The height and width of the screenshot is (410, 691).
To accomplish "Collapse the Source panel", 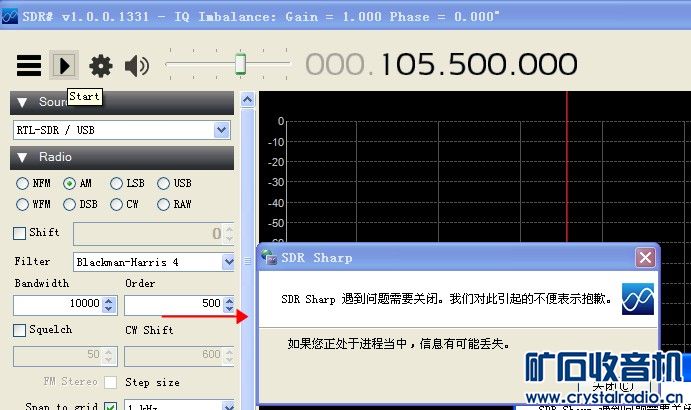I will click(x=22, y=102).
